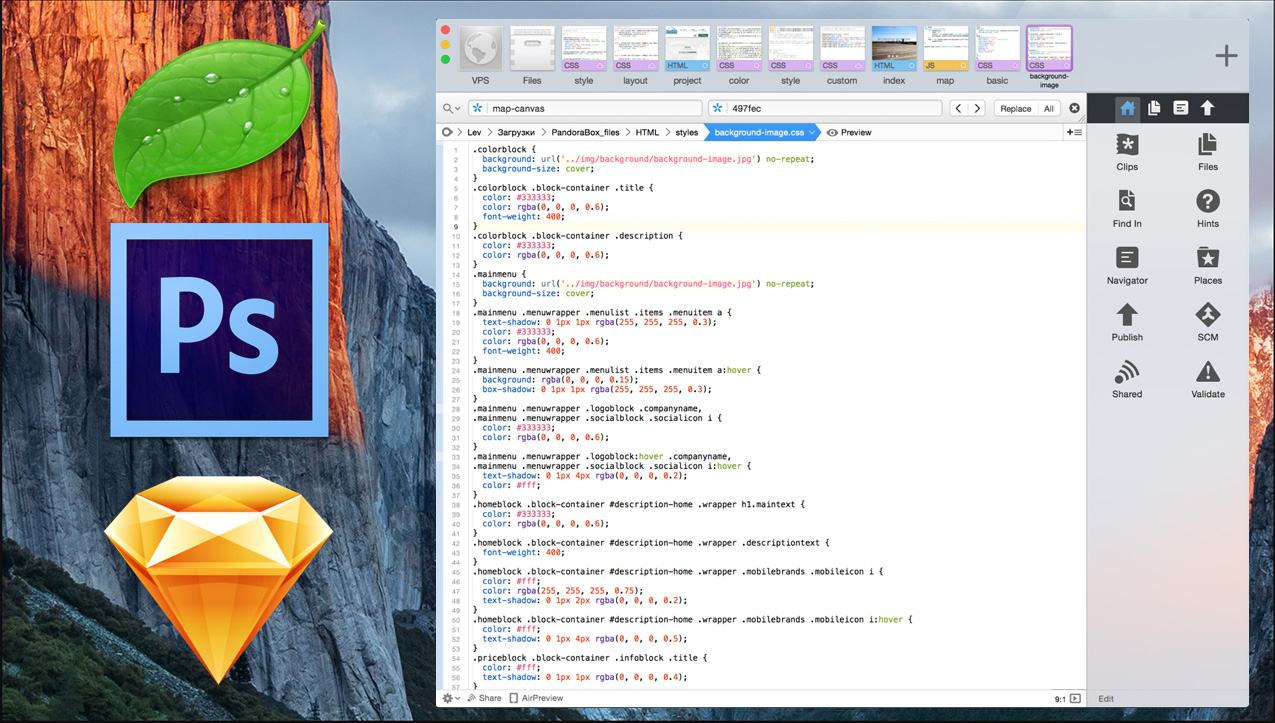
Task: Toggle wildcard in the map-canvas search field
Action: (478, 108)
